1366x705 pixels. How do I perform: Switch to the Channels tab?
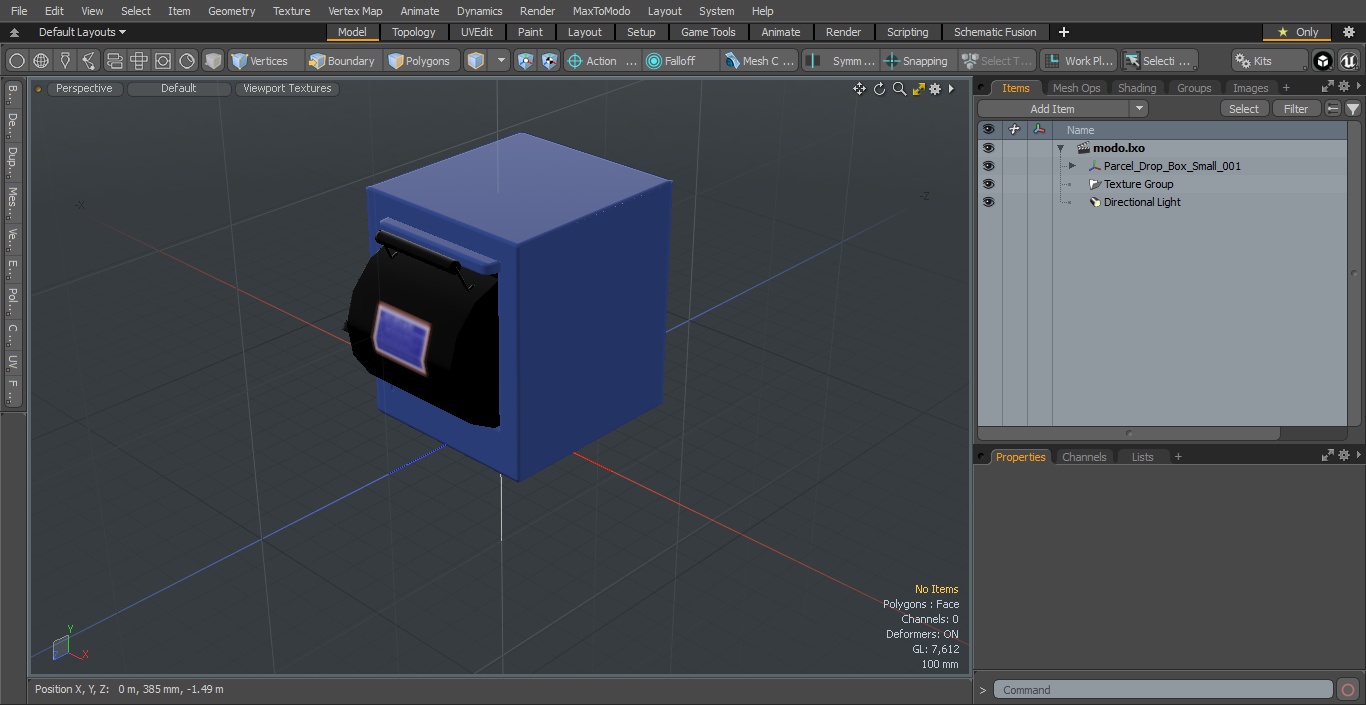[1084, 457]
